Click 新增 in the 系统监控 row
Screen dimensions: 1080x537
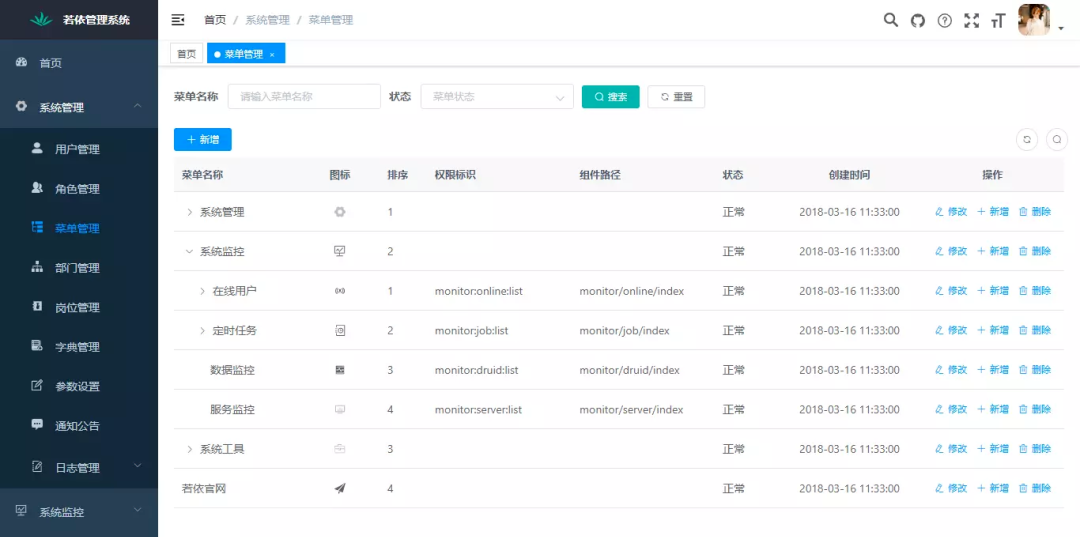(993, 251)
